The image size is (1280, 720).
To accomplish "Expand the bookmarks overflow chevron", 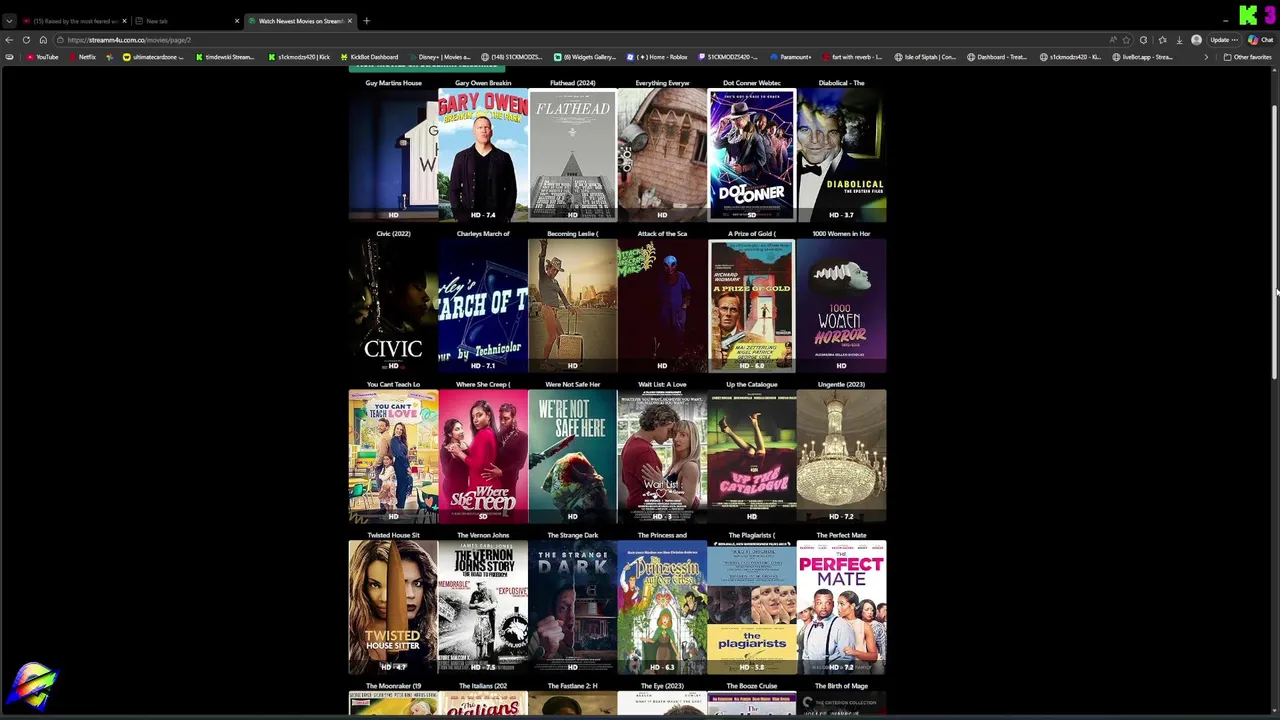I will point(1205,57).
